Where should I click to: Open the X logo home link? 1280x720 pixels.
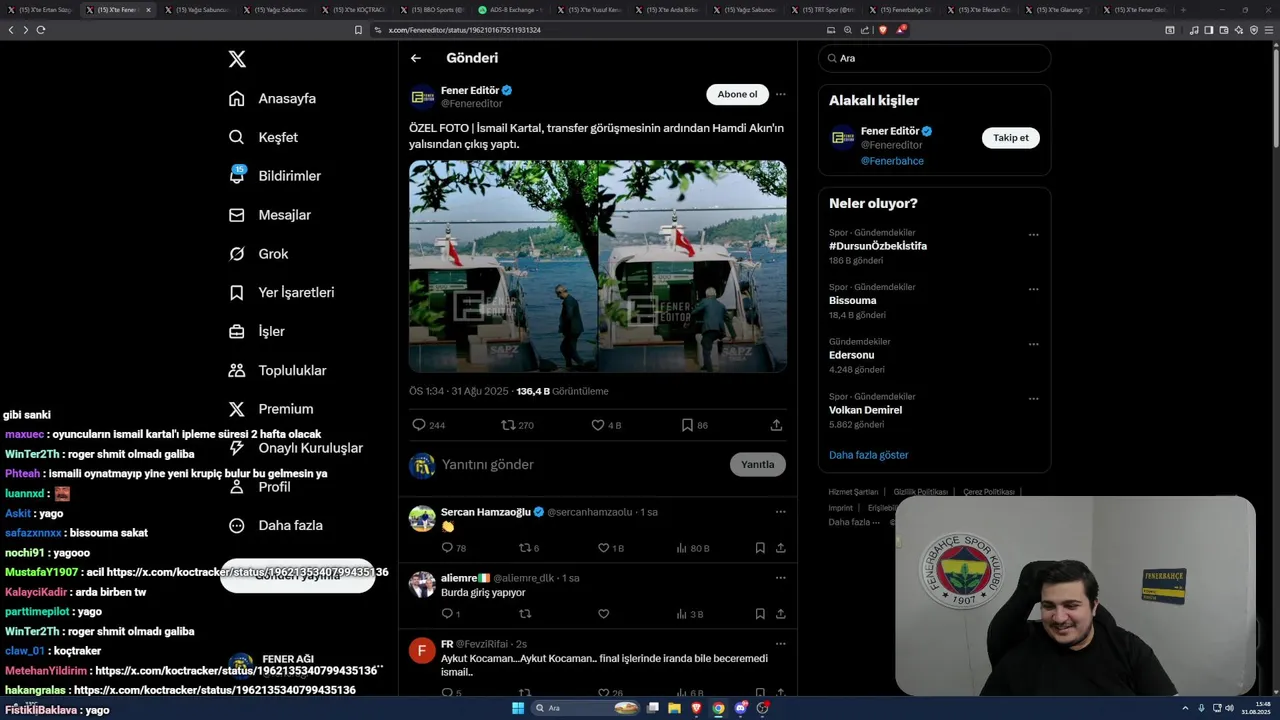click(237, 59)
